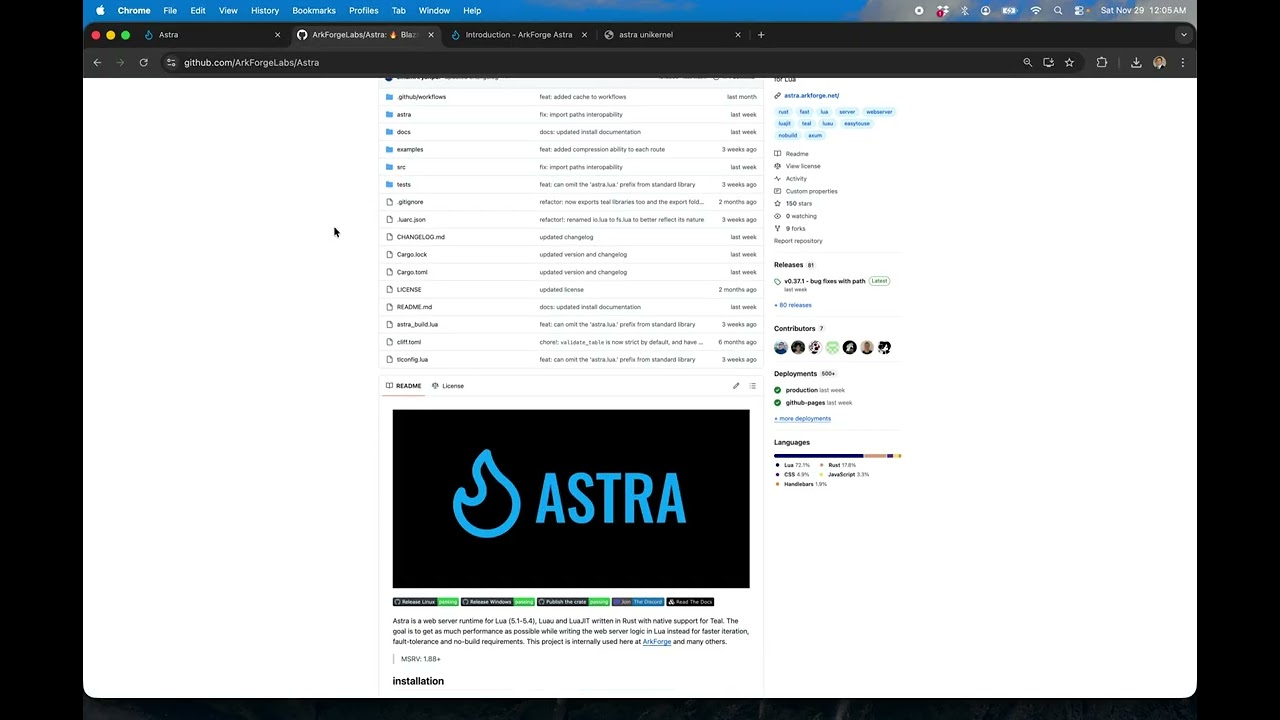Open the ArkForge link in README text
The height and width of the screenshot is (720, 1280).
(656, 642)
